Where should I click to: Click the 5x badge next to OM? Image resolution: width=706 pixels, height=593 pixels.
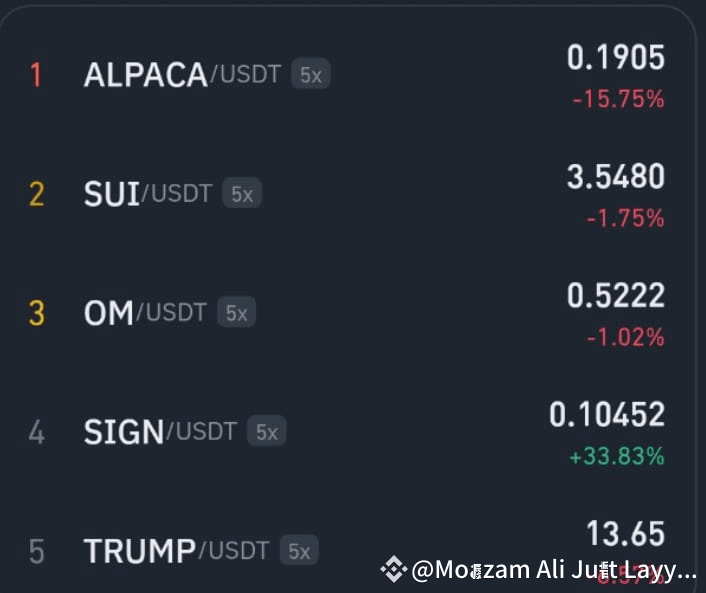click(x=236, y=312)
